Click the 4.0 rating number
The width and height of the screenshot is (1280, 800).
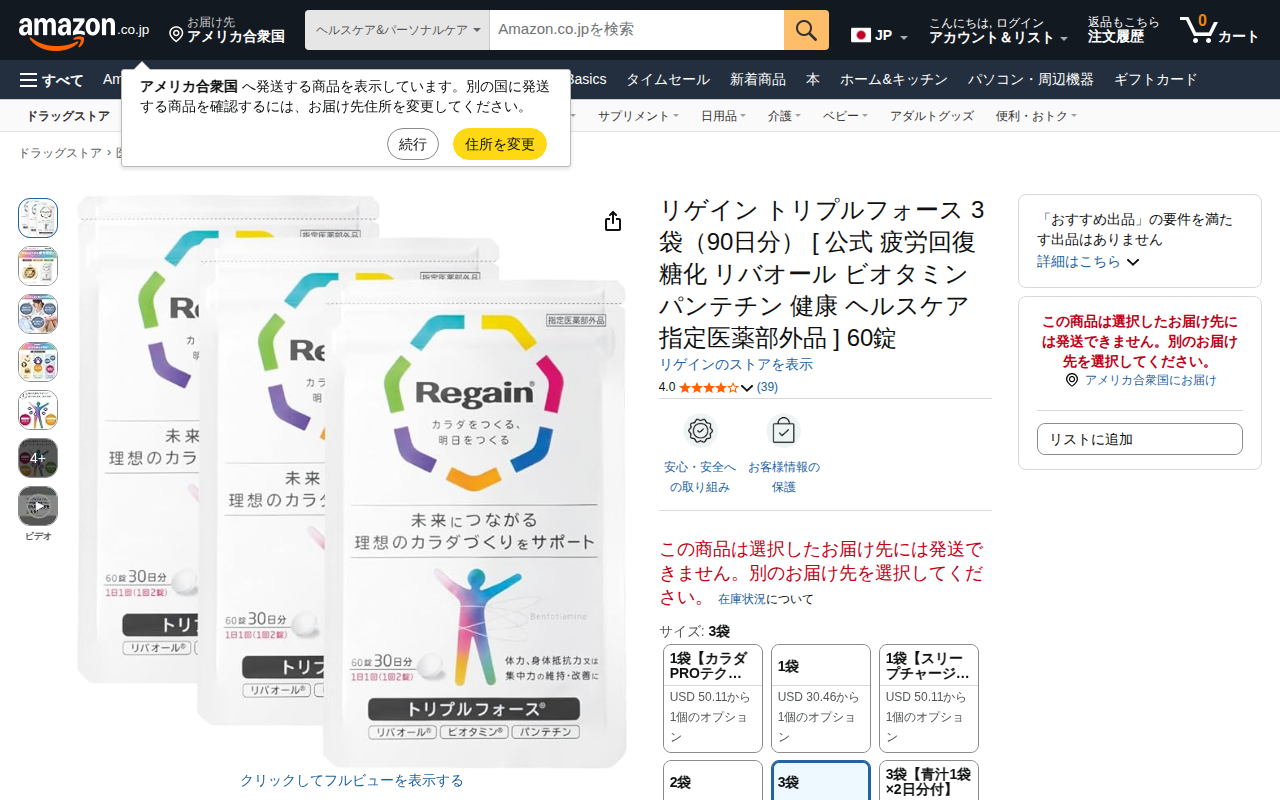667,387
